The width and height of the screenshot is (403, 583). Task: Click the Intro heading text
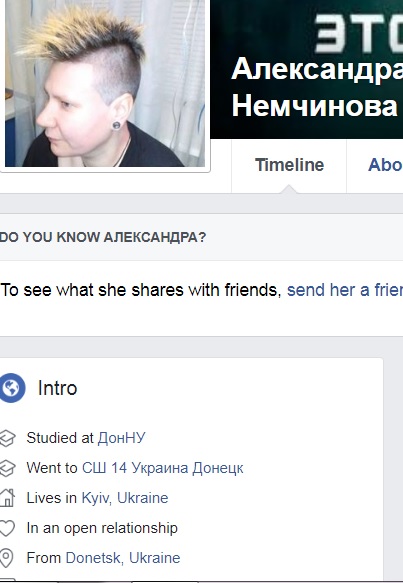point(58,388)
